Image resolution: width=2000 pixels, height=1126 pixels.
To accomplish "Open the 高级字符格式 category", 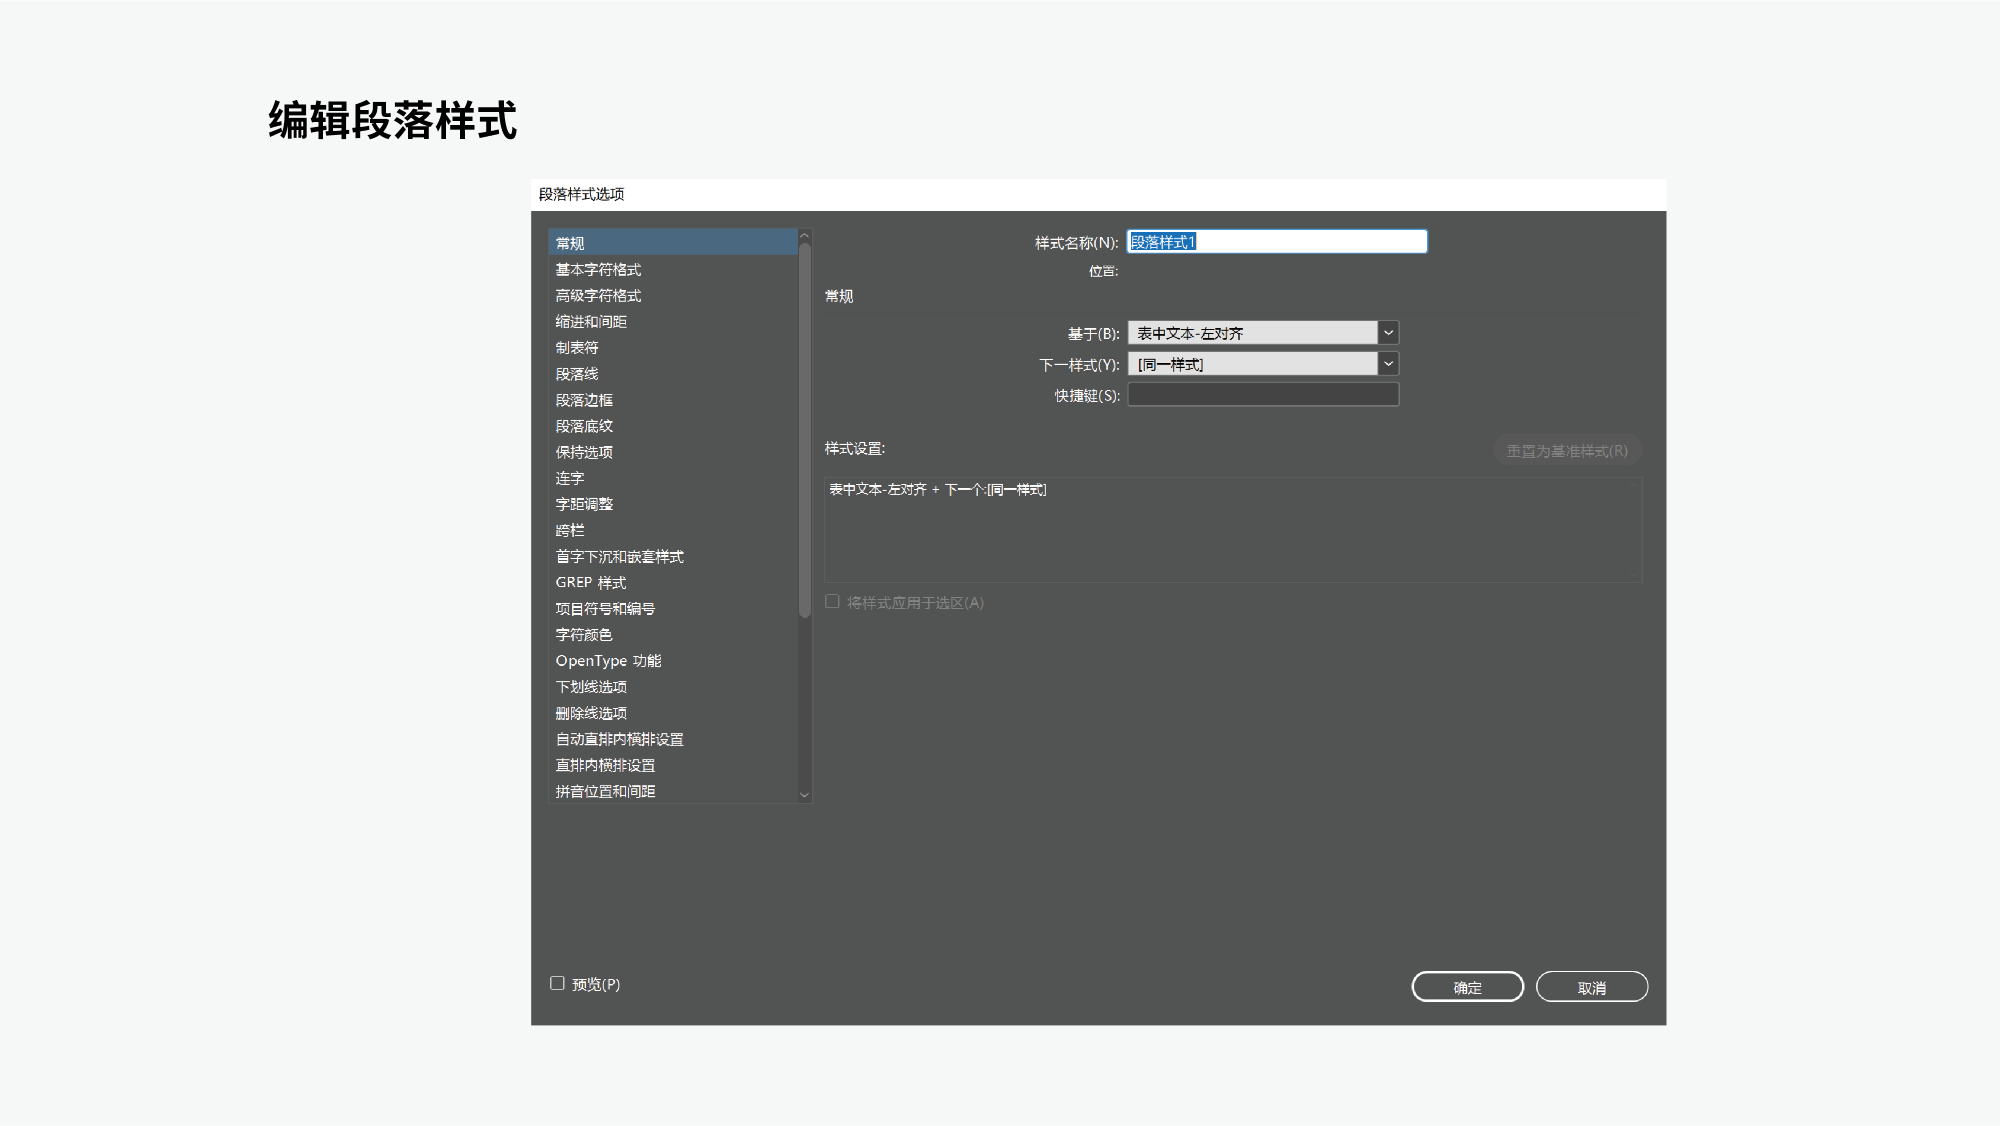I will coord(673,295).
